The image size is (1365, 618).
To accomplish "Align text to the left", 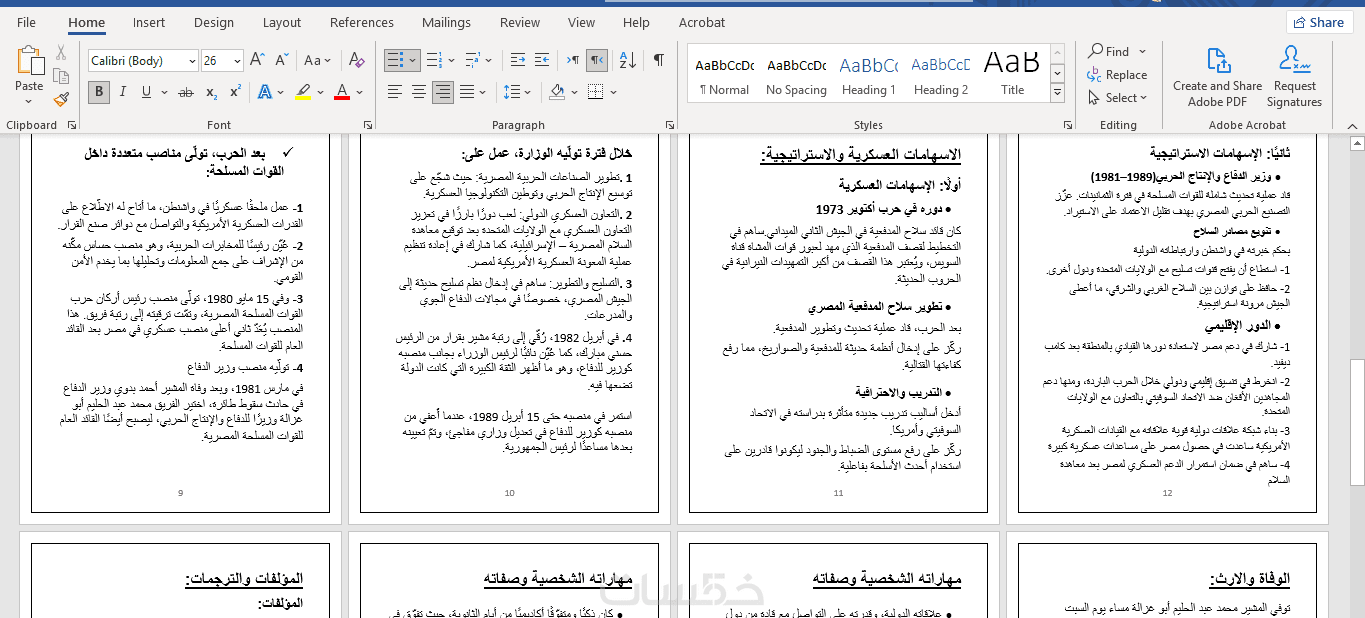I will pyautogui.click(x=394, y=92).
